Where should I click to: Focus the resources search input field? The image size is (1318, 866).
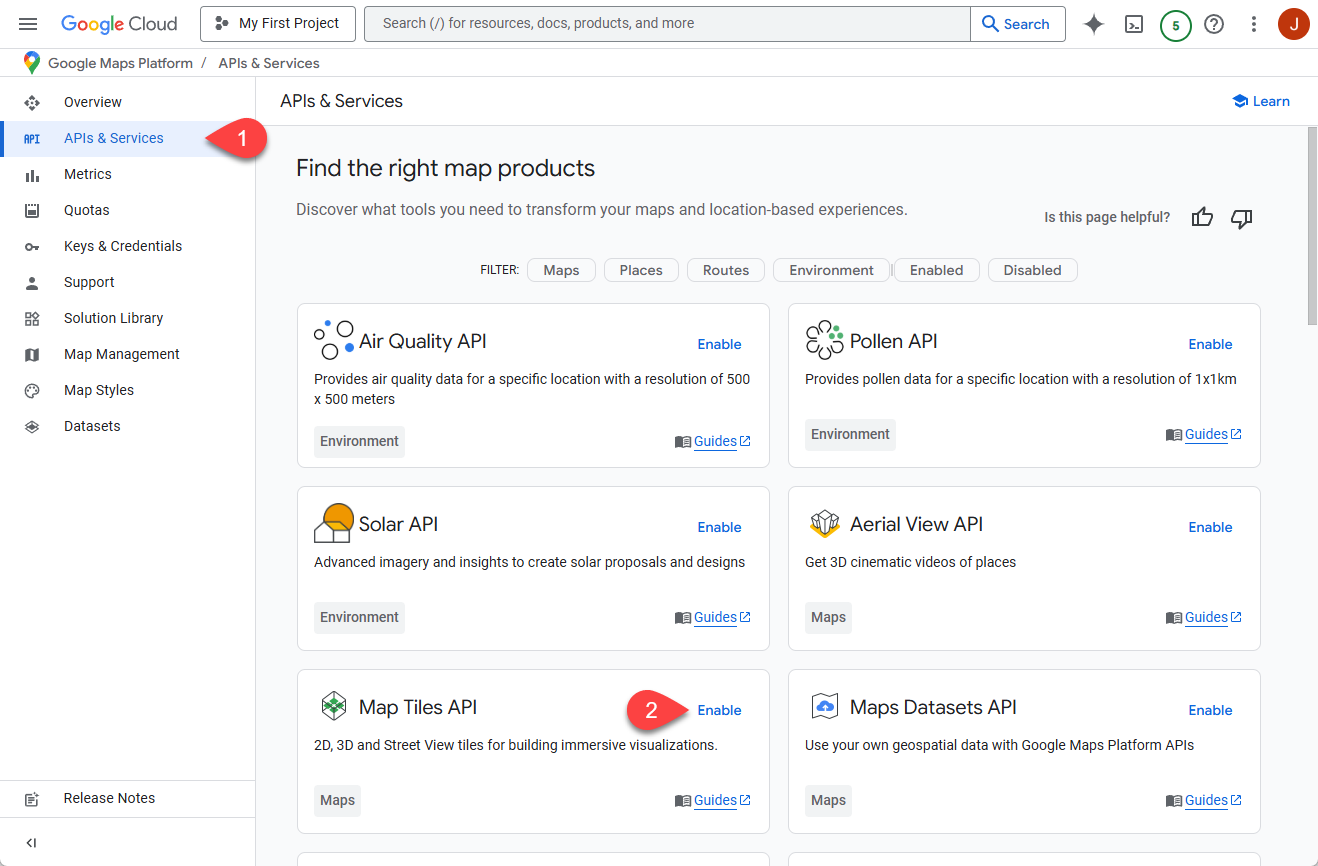667,24
